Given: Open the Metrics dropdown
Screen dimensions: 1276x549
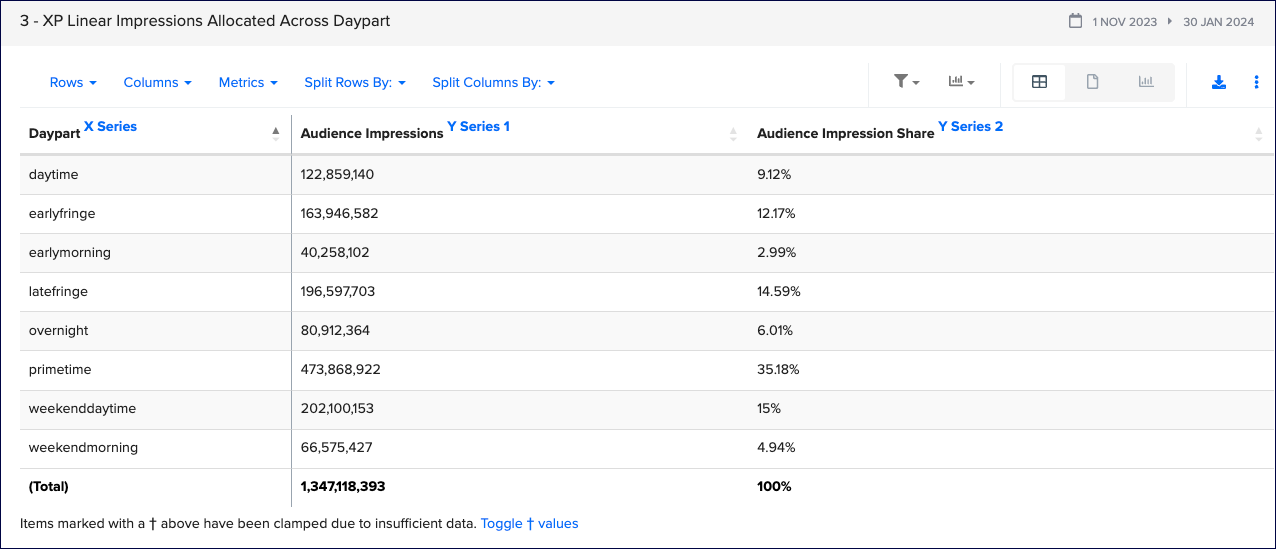Looking at the screenshot, I should [247, 83].
